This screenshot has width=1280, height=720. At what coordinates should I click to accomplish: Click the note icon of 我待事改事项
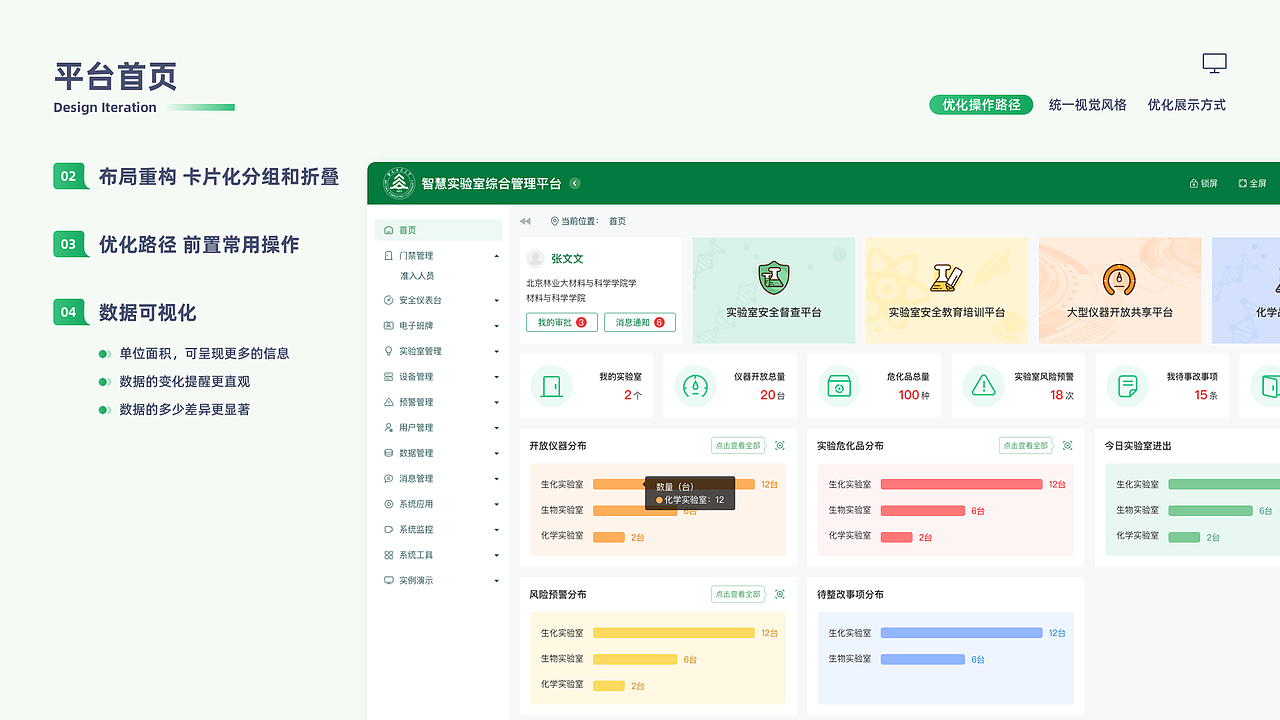click(1127, 385)
